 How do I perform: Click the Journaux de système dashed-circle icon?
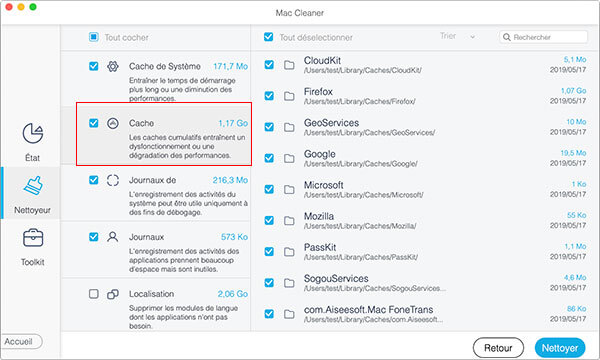[x=112, y=180]
